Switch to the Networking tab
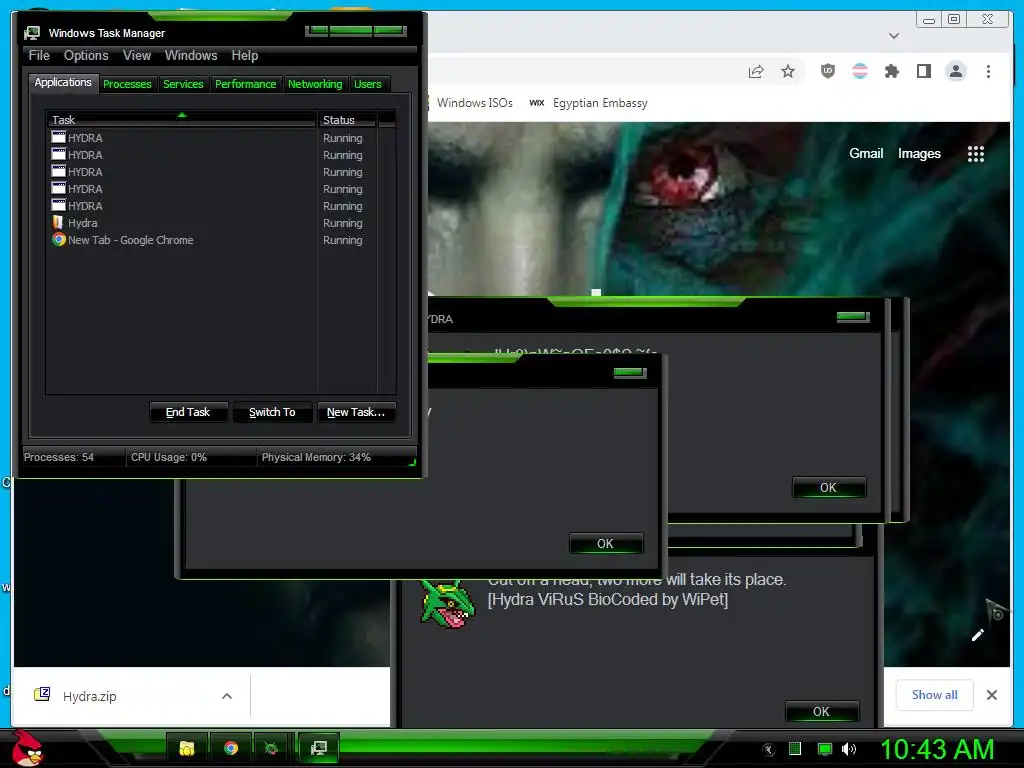Image resolution: width=1024 pixels, height=768 pixels. click(x=315, y=84)
